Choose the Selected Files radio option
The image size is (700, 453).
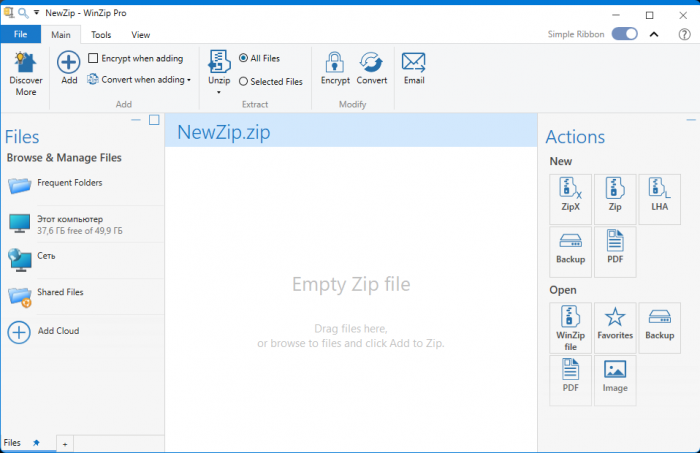(x=243, y=82)
